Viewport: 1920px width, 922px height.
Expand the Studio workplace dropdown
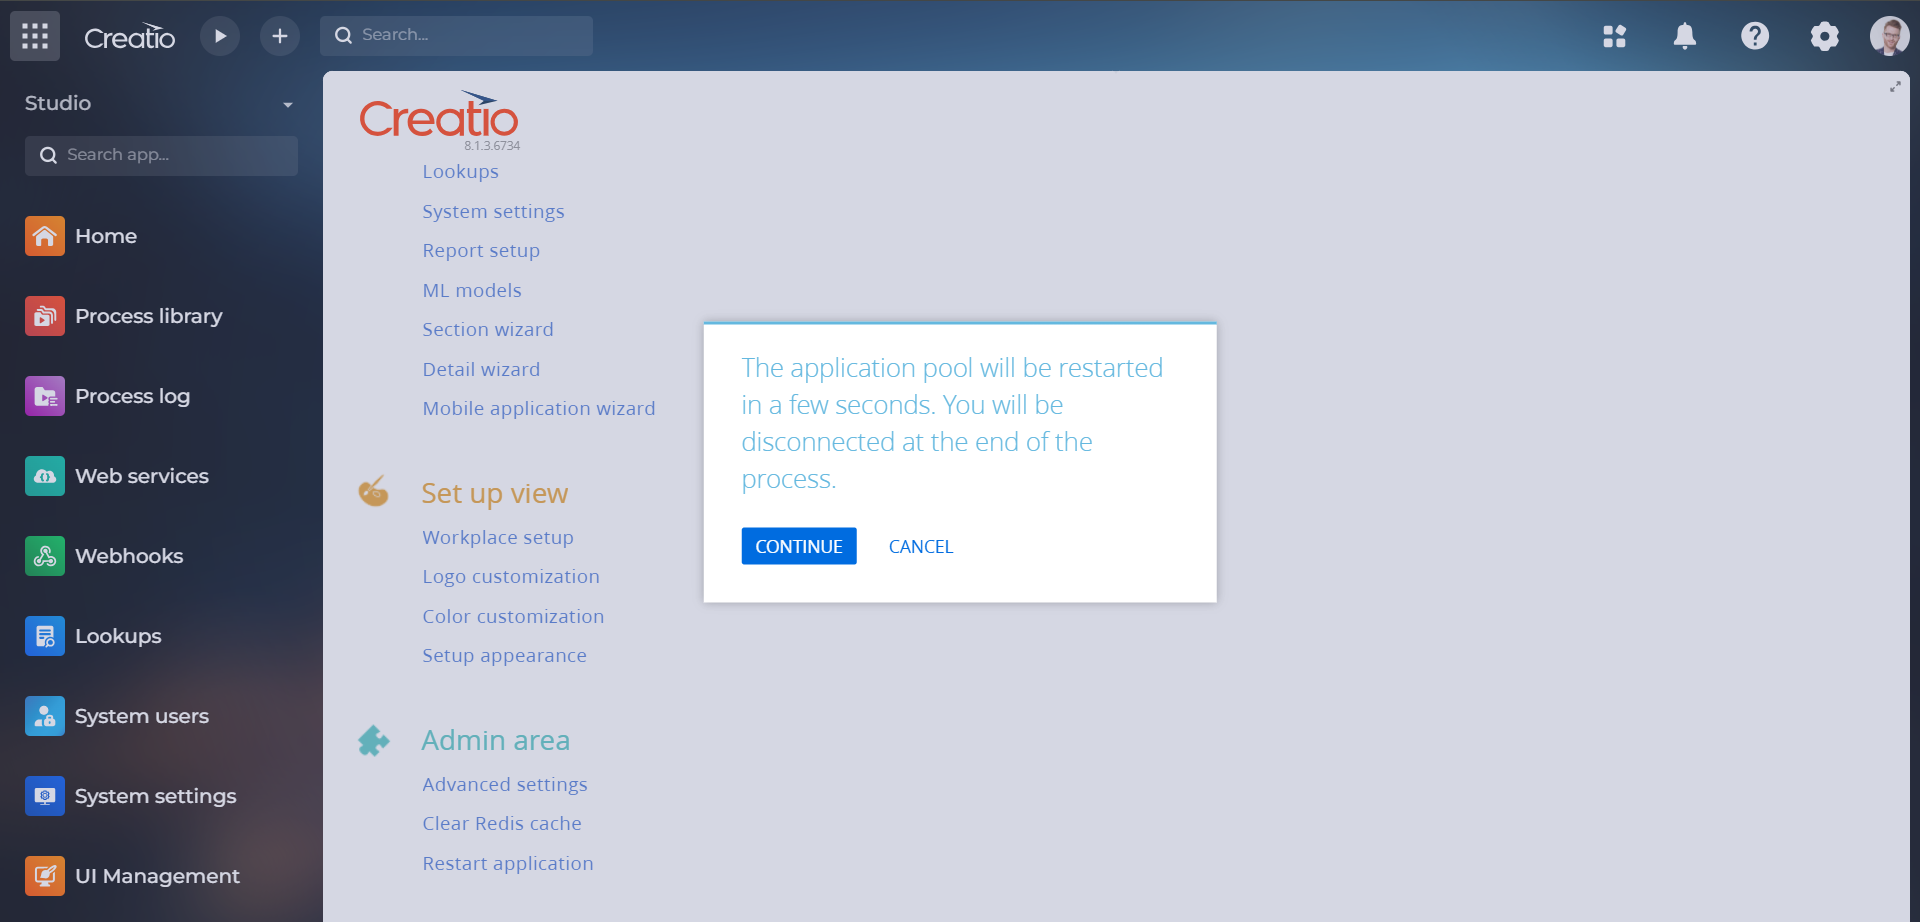tap(288, 104)
